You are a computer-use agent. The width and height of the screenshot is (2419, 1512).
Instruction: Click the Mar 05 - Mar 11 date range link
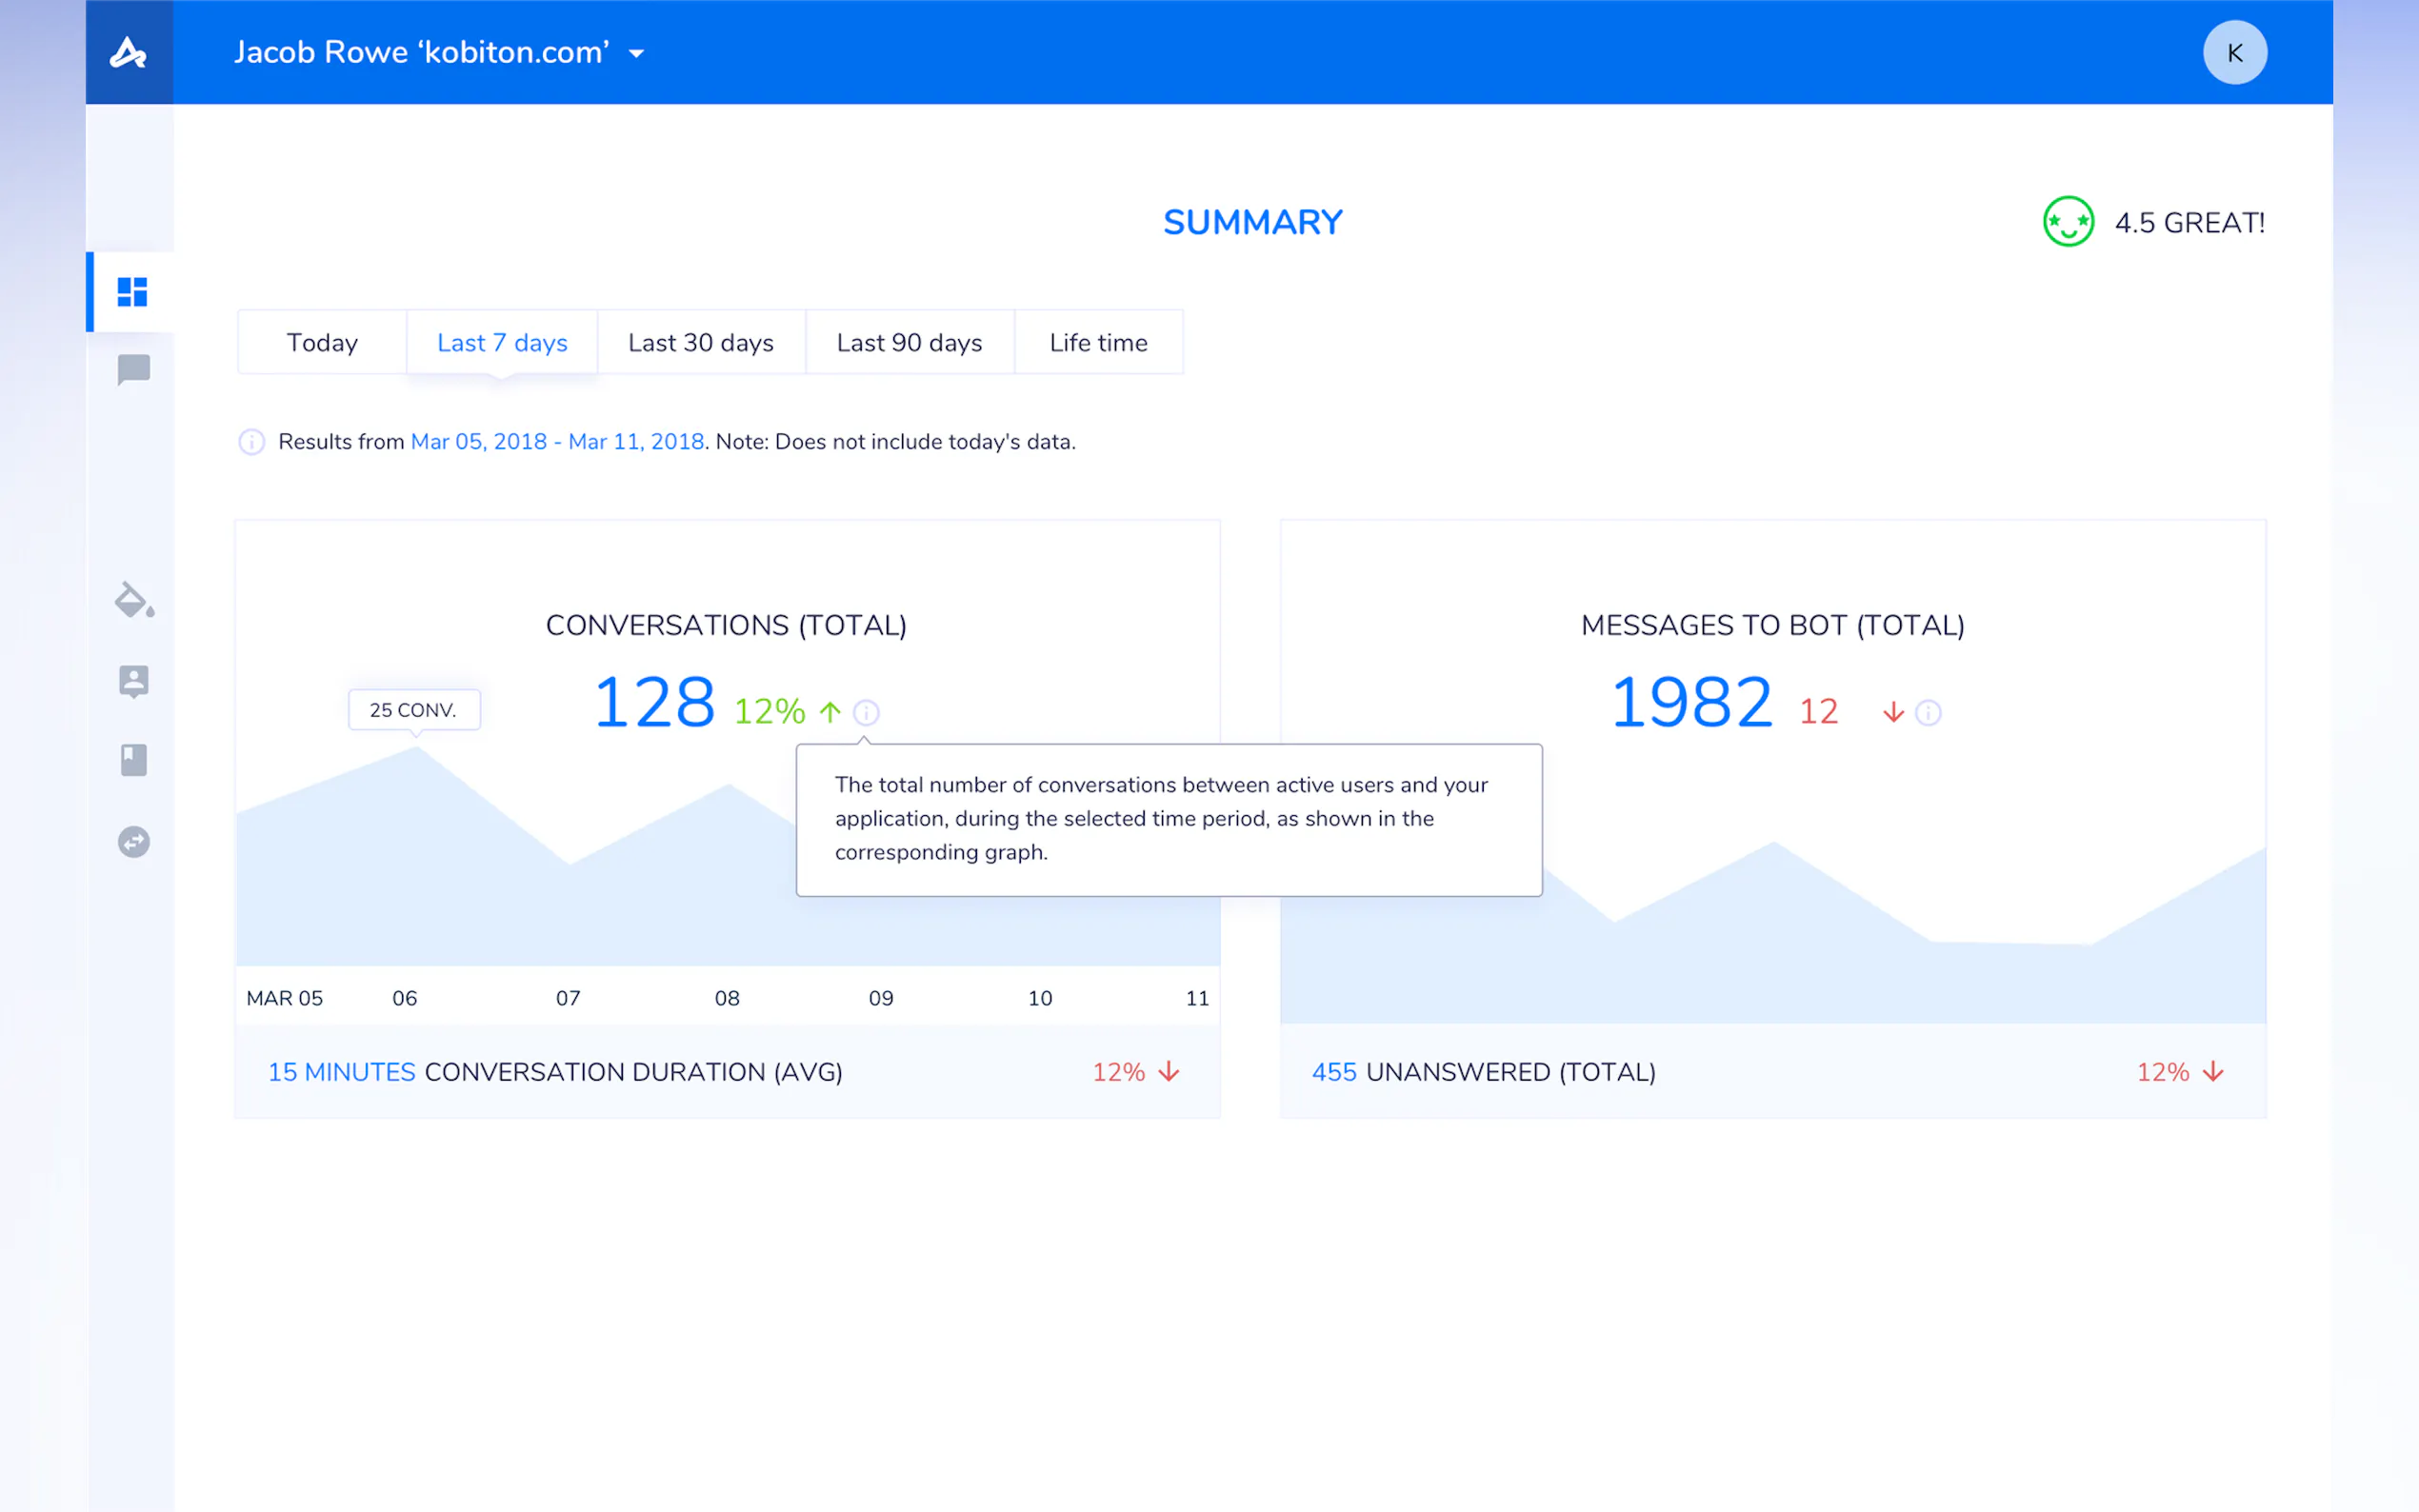(x=557, y=442)
